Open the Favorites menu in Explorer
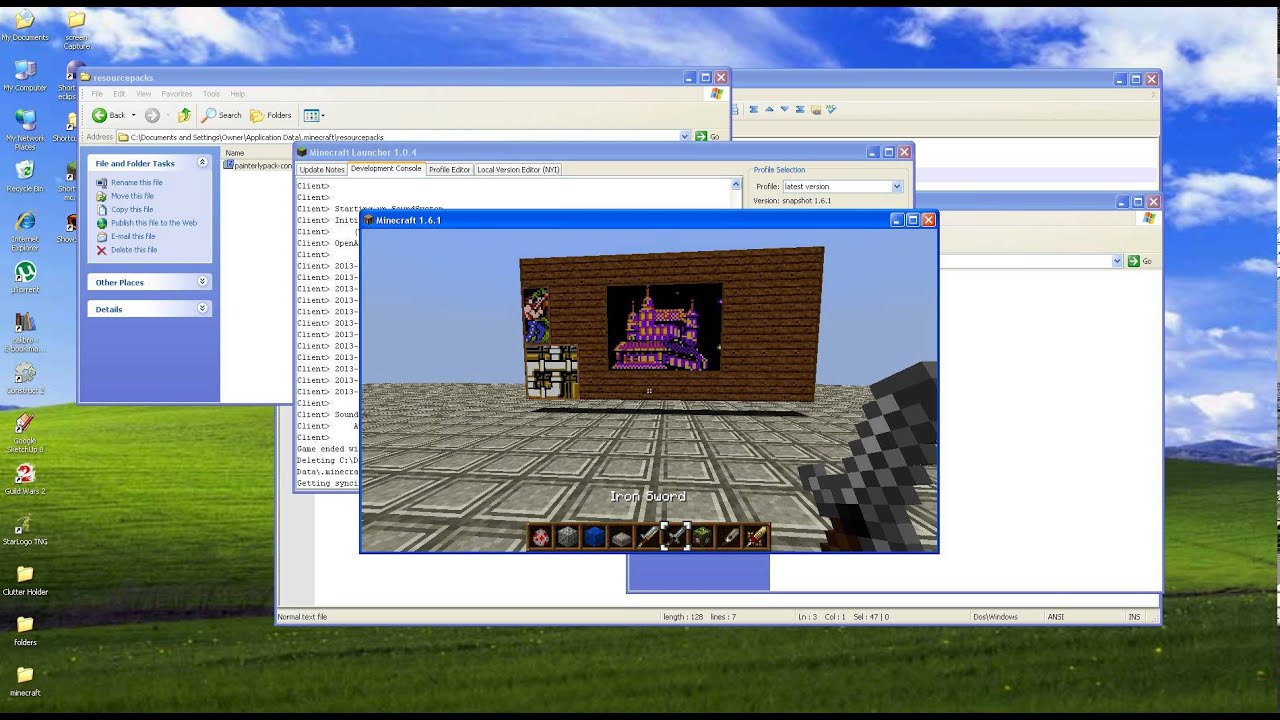 pos(177,94)
